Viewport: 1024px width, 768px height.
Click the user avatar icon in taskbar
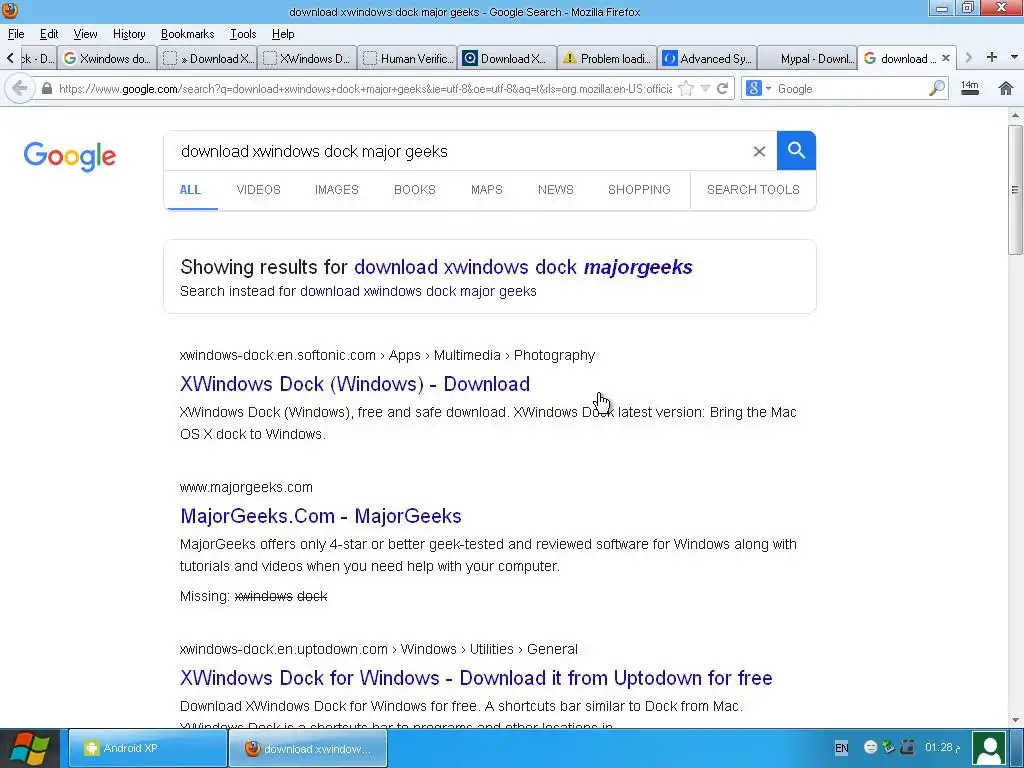[989, 748]
